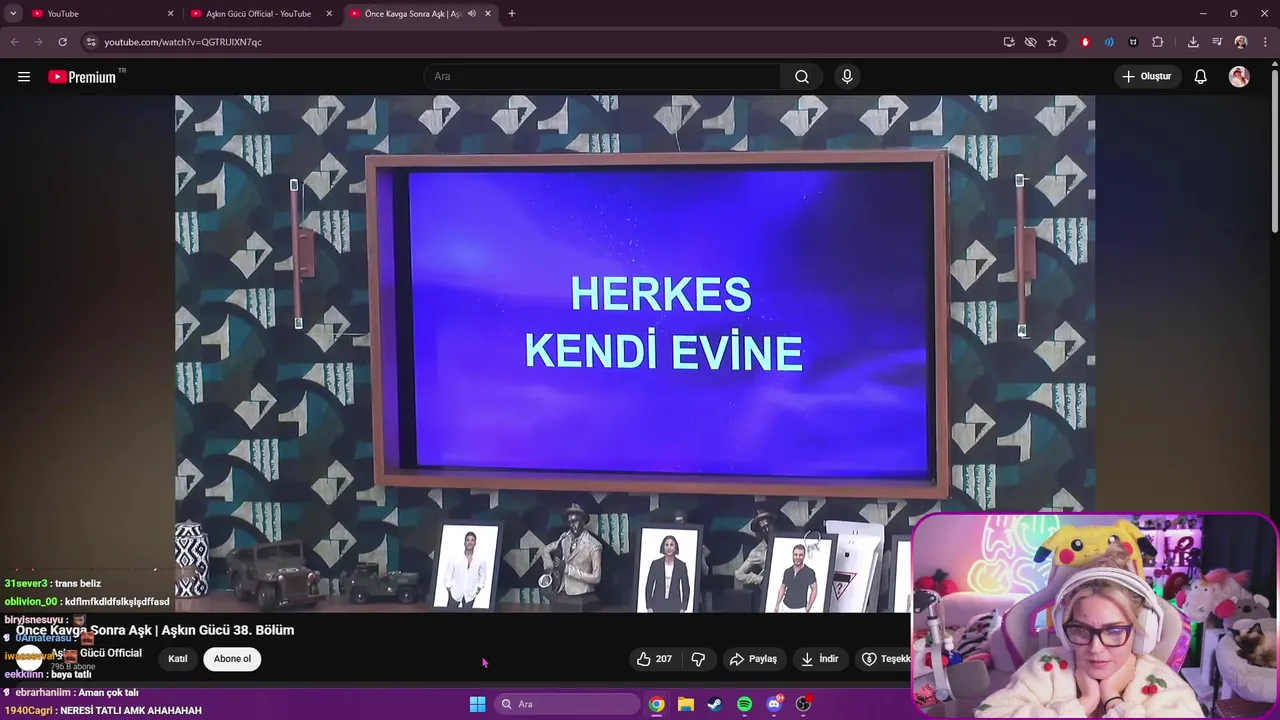Open Spotify from the taskbar
1280x720 pixels.
point(744,704)
